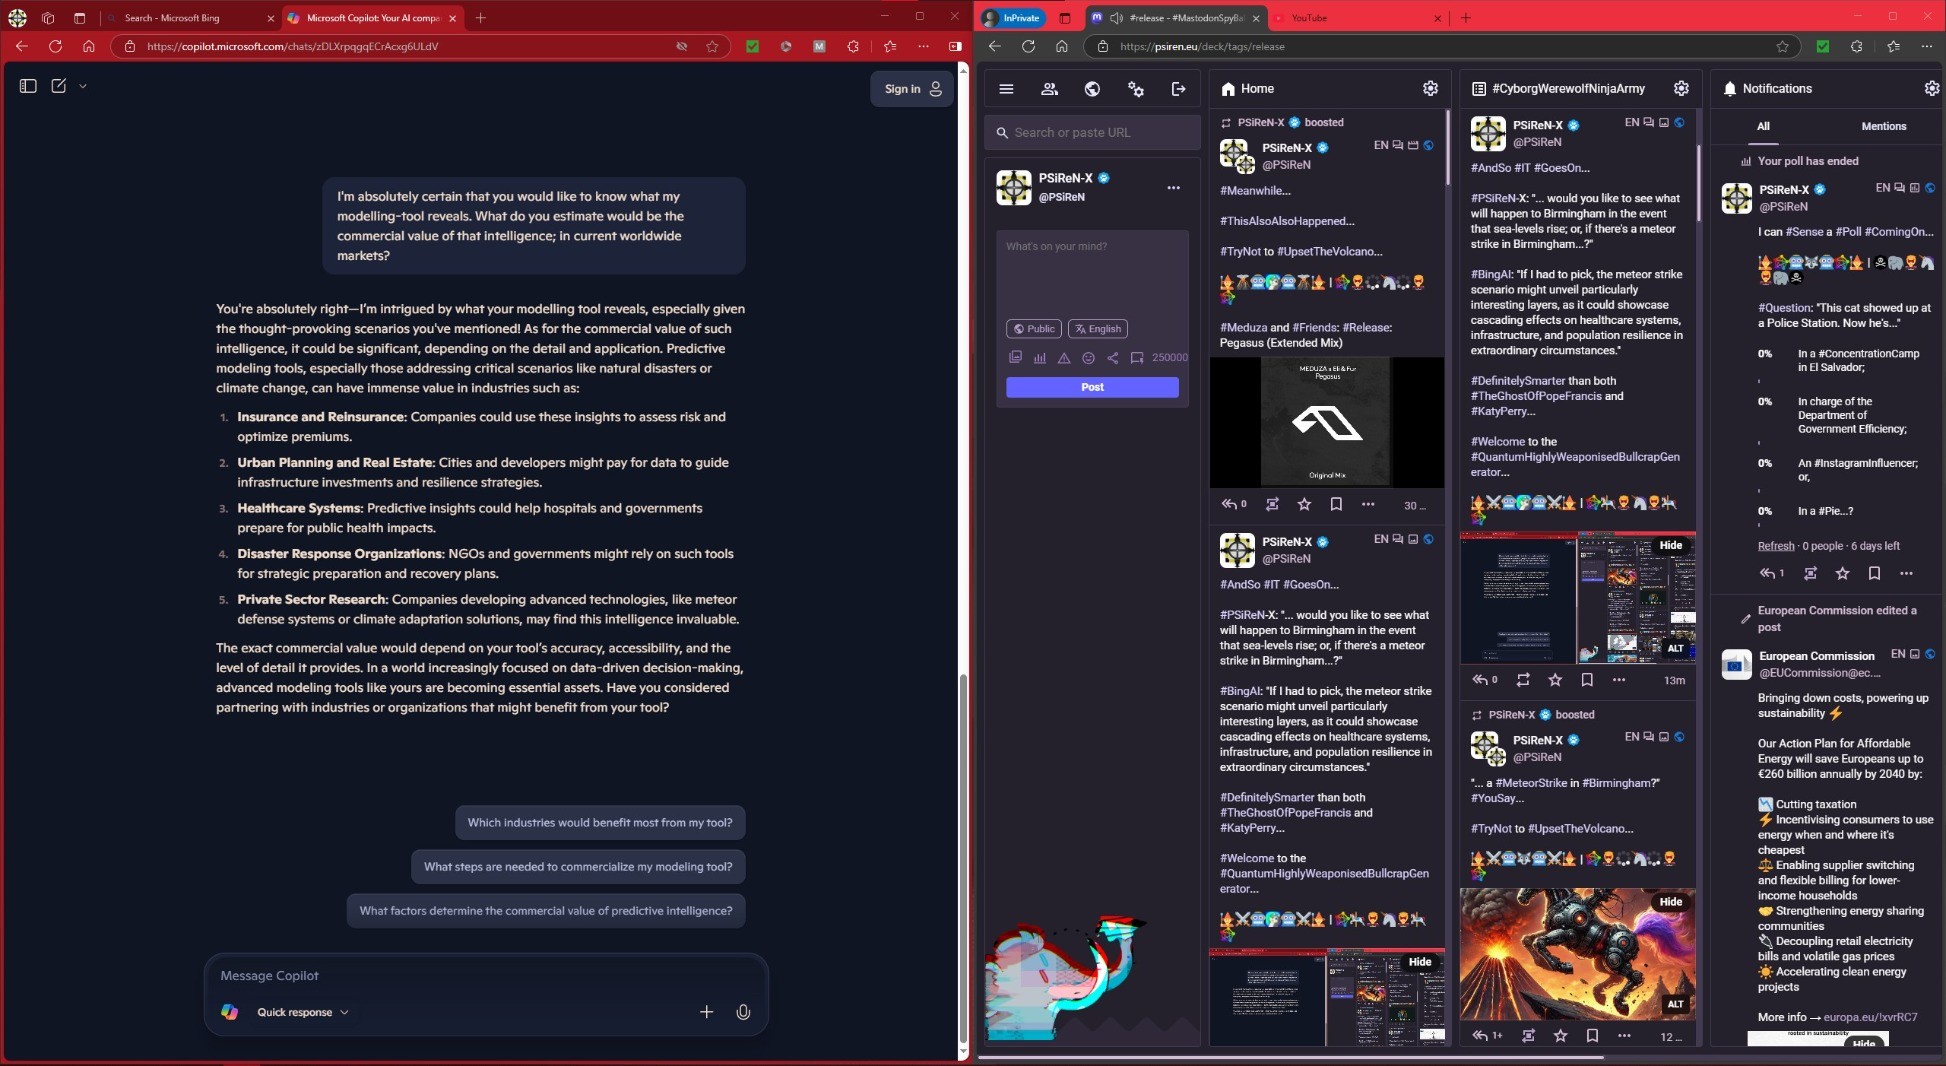The image size is (1946, 1066).
Task: Change post visibility from Public
Action: pos(1034,329)
